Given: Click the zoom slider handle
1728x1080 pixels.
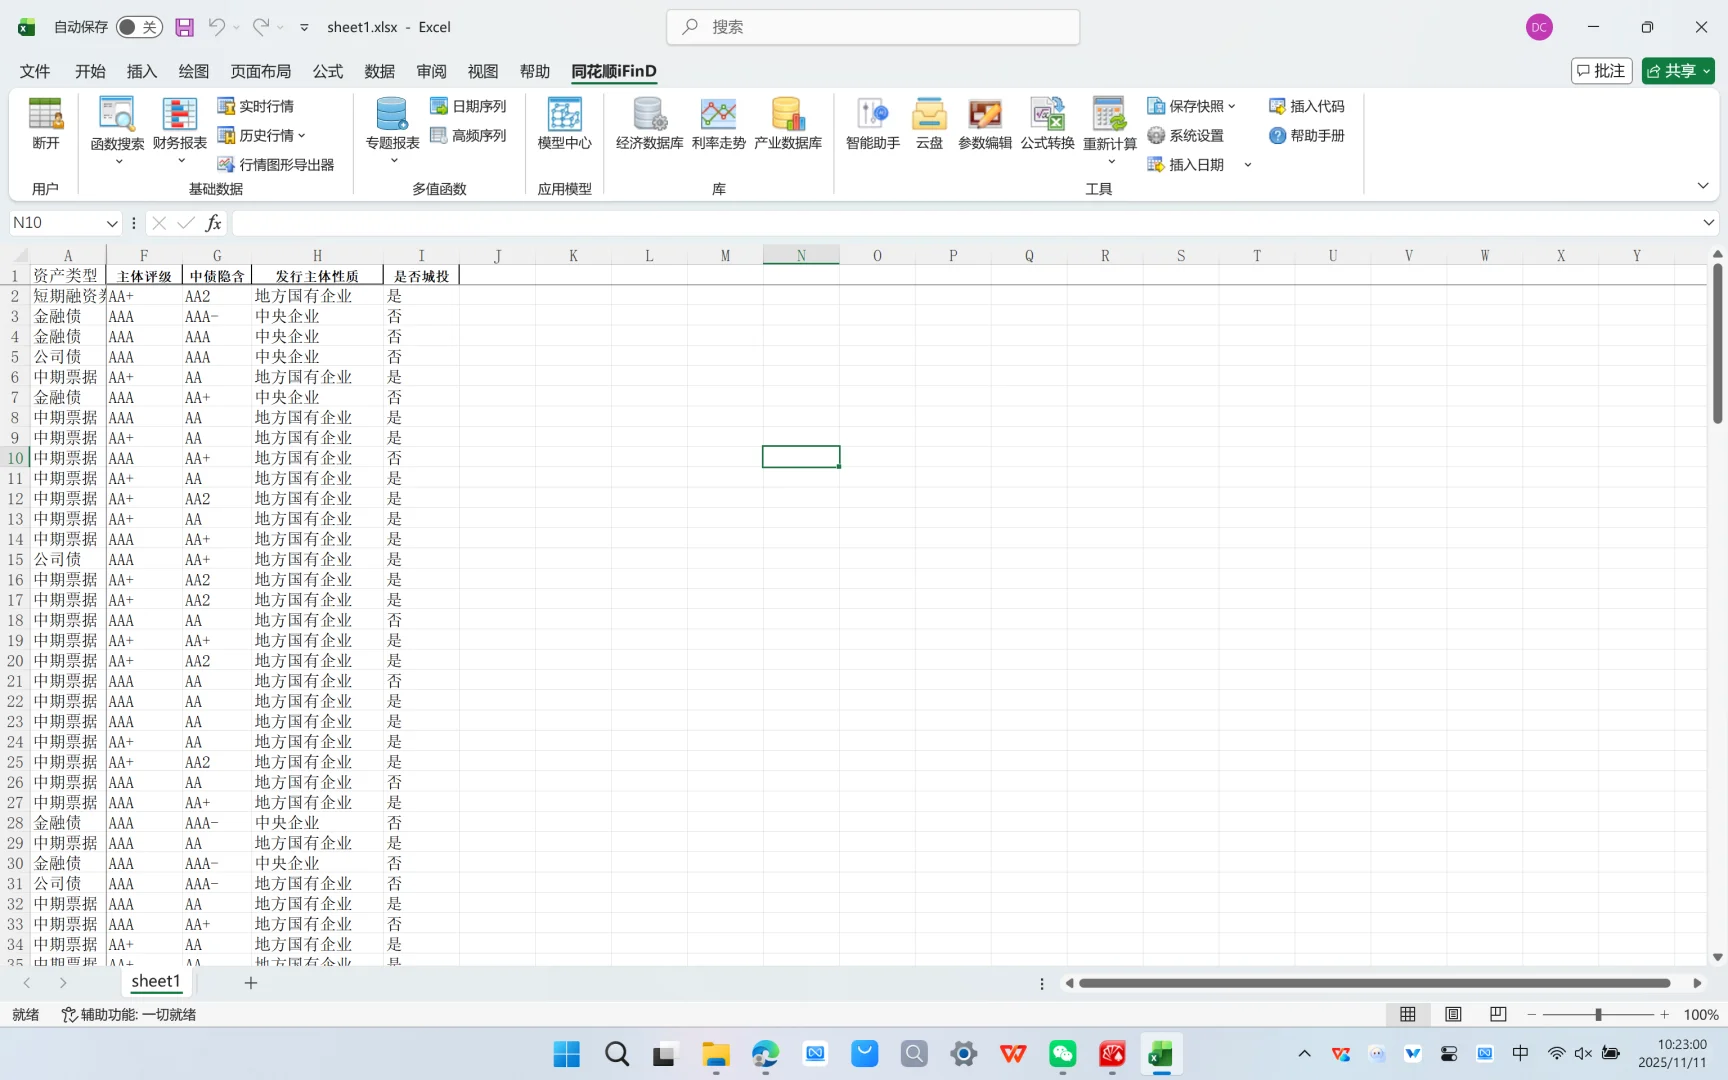Looking at the screenshot, I should click(1598, 1014).
